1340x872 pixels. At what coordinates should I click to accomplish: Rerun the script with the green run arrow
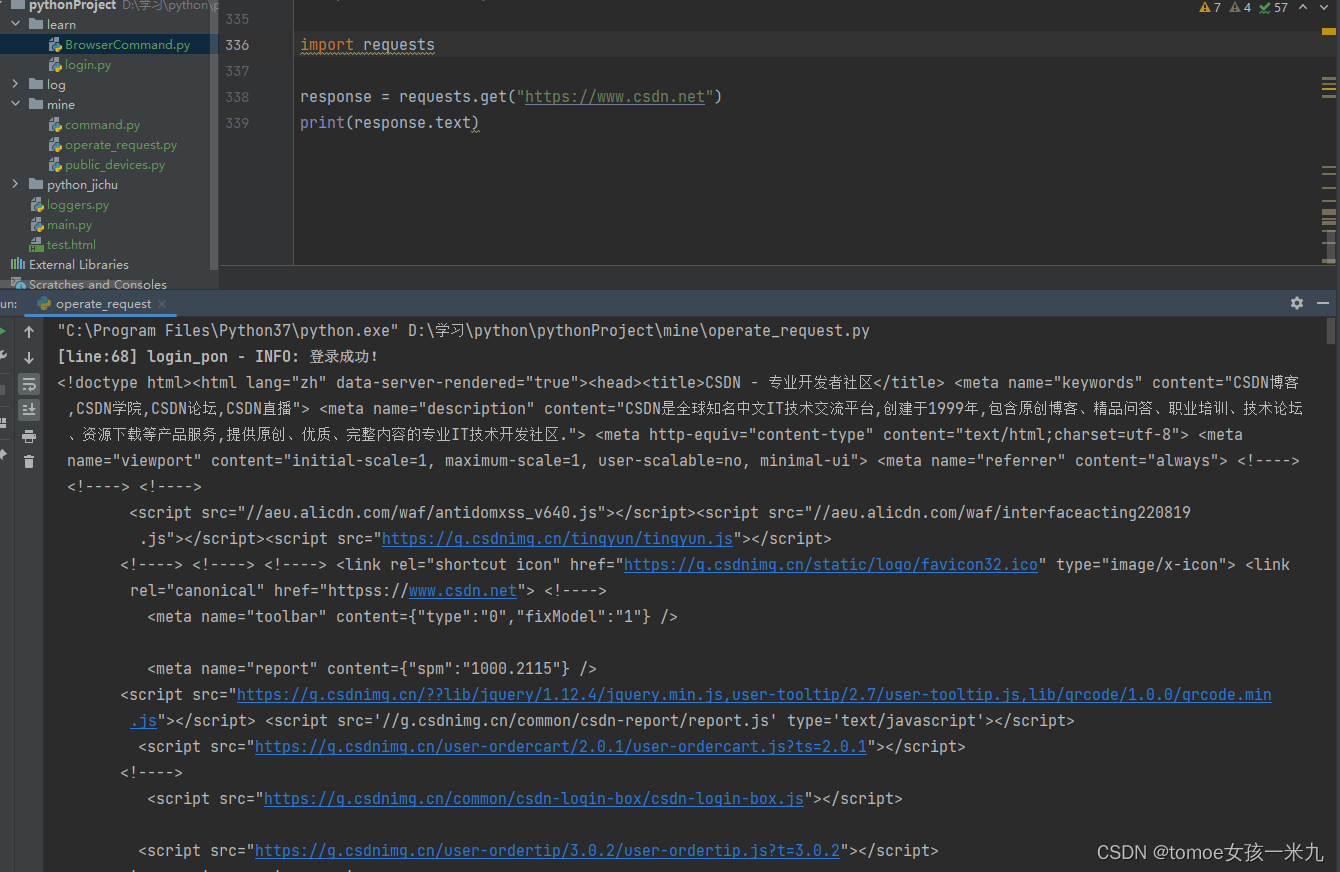coord(2,331)
